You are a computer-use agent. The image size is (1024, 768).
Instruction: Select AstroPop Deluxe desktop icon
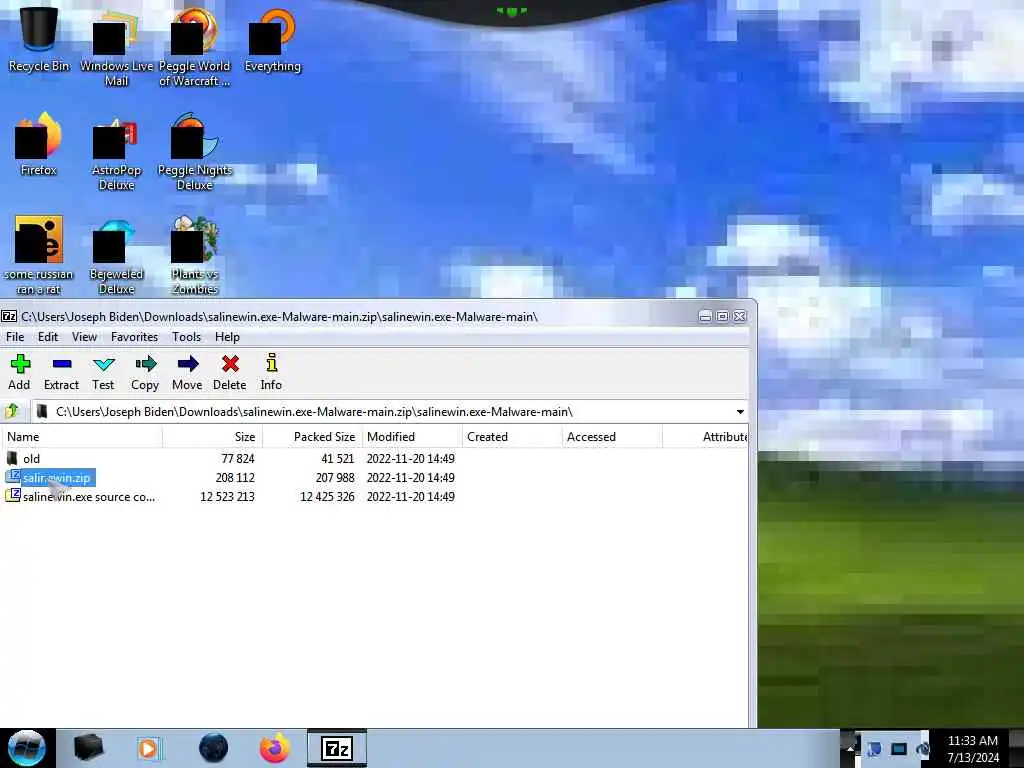[116, 153]
